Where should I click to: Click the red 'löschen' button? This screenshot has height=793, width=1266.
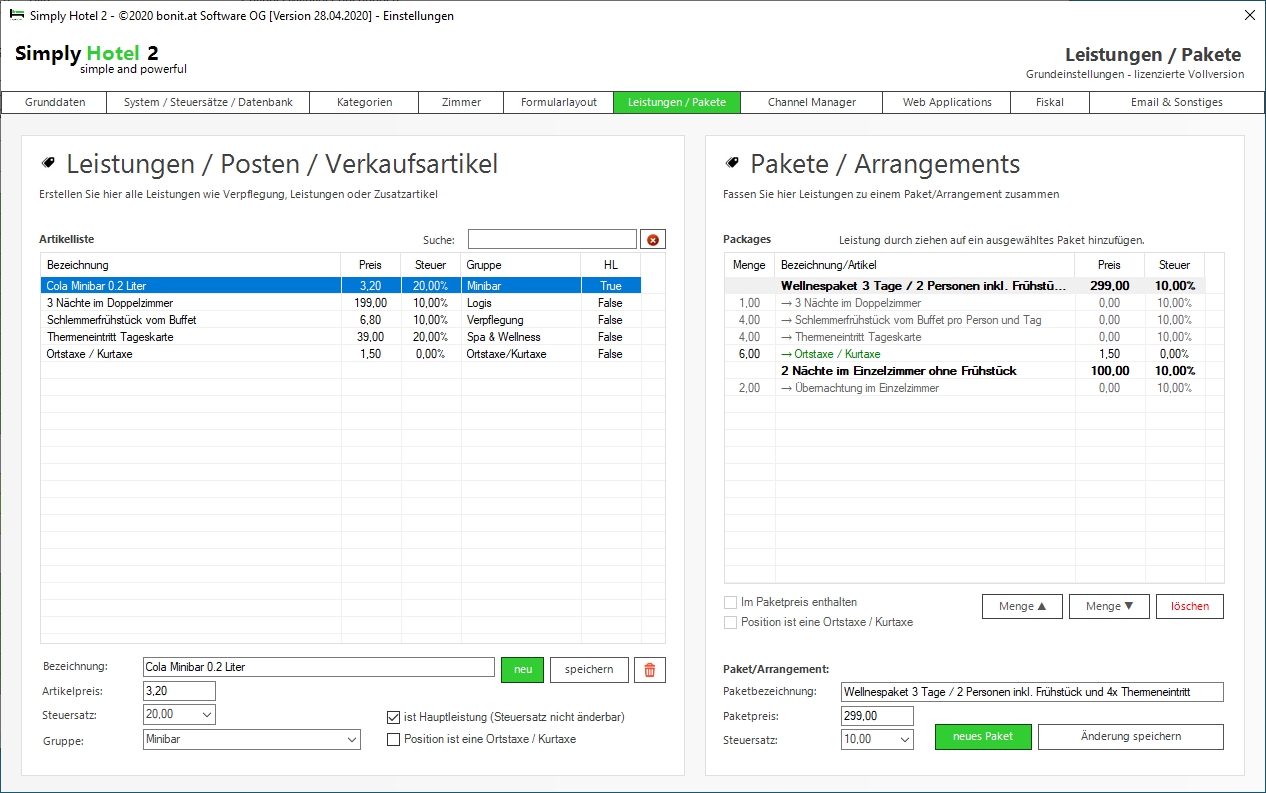tap(1190, 606)
